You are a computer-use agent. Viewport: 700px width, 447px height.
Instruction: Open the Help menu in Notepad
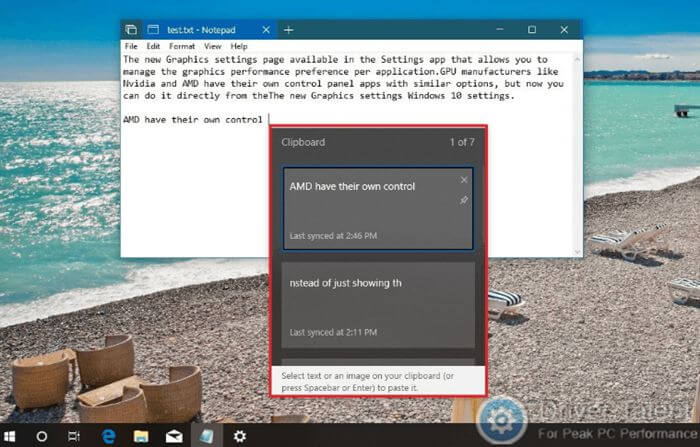coord(239,46)
